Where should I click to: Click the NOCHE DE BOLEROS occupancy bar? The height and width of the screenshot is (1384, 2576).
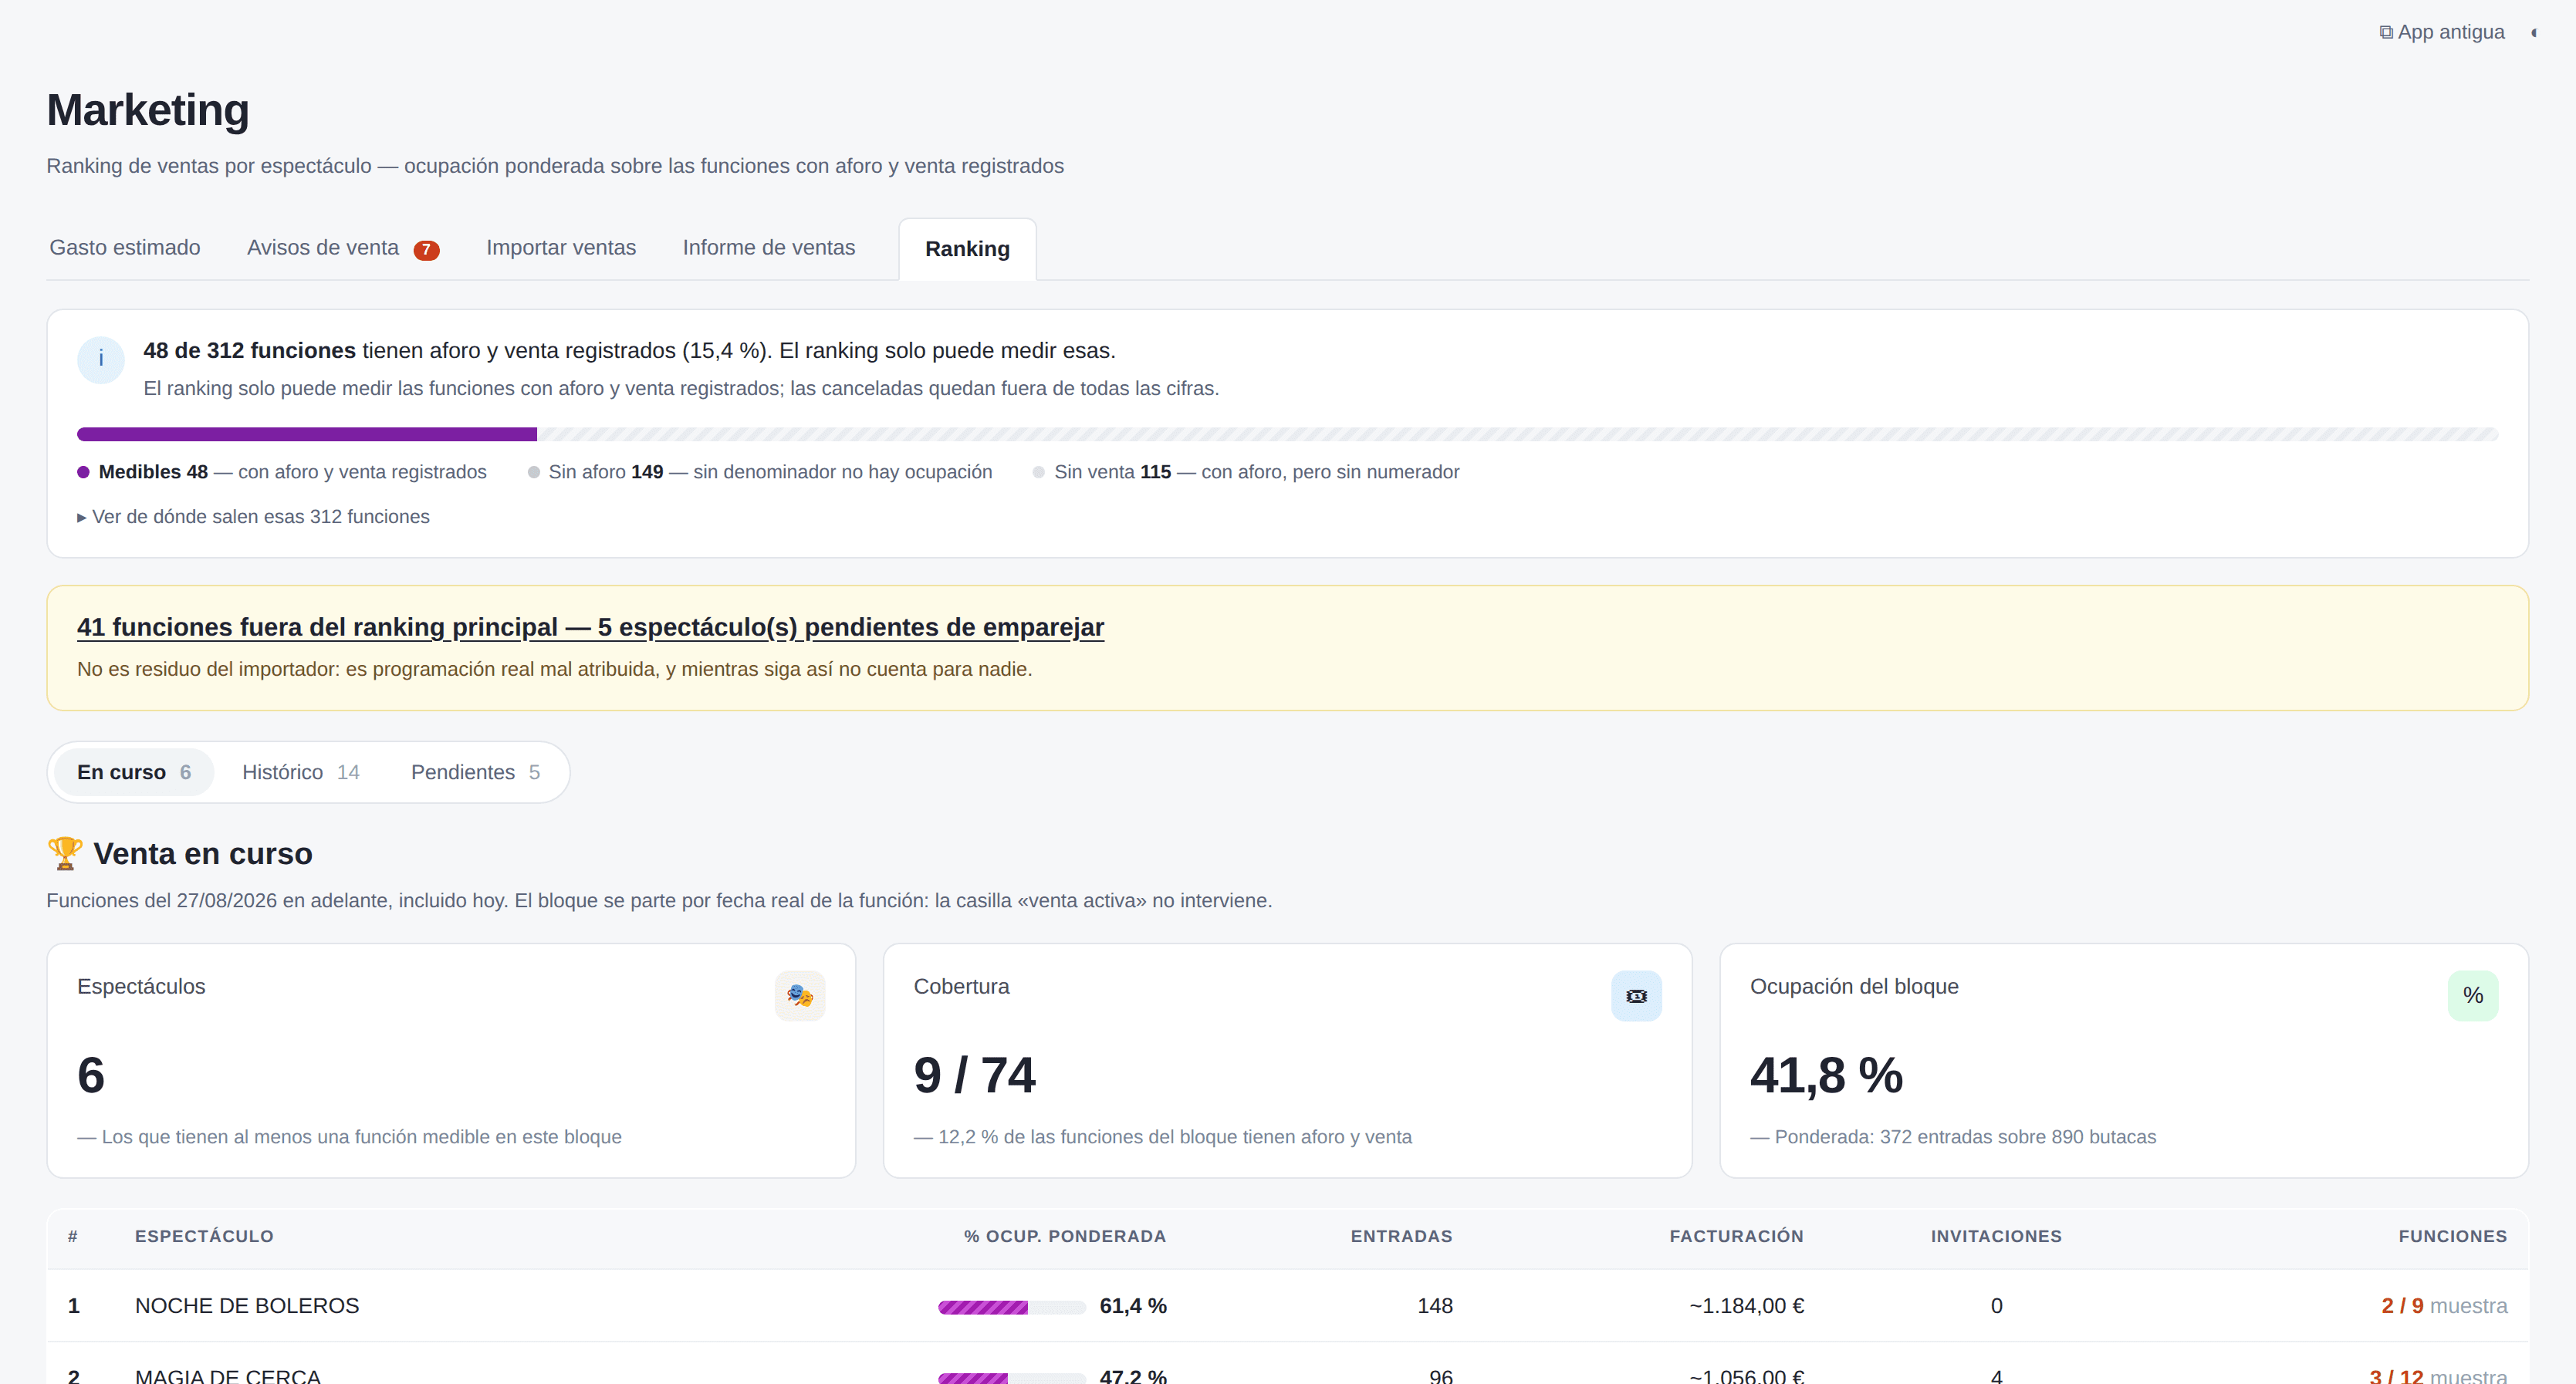[x=1012, y=1307]
